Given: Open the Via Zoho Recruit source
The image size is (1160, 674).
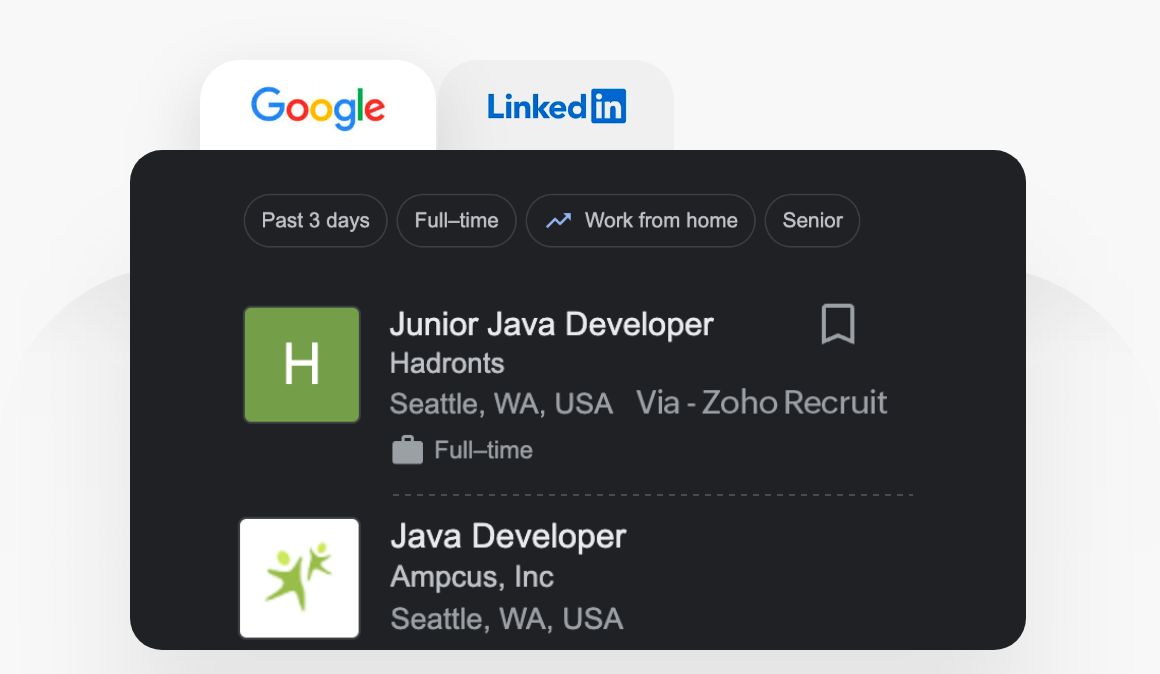Looking at the screenshot, I should 761,403.
